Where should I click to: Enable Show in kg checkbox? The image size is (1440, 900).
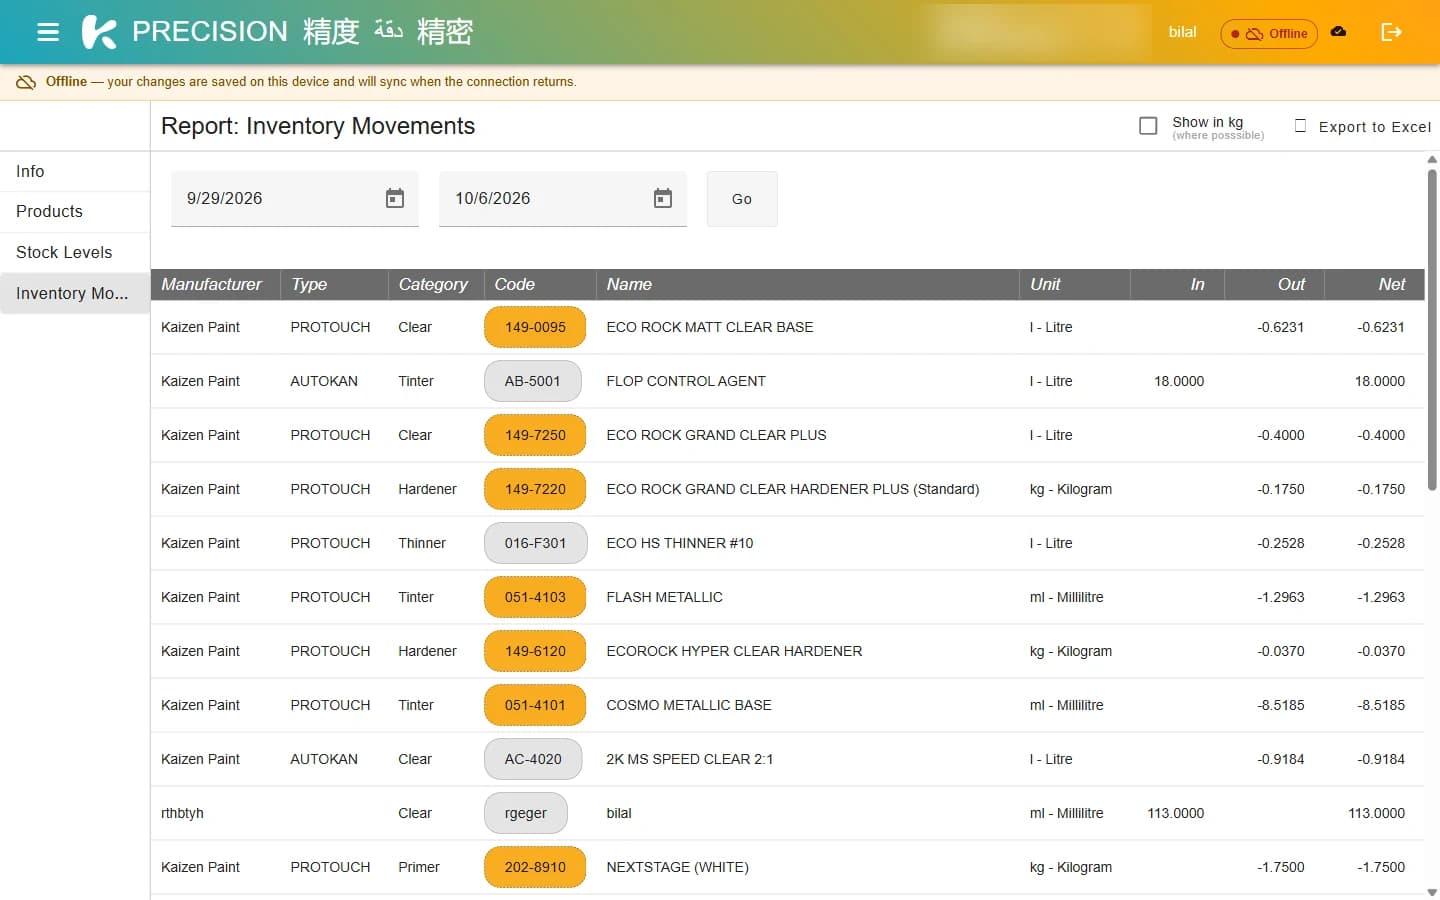click(1148, 126)
